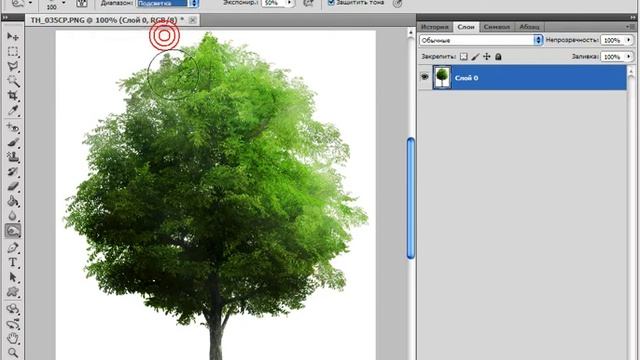Select the Spot Healing Brush tool

click(13, 128)
